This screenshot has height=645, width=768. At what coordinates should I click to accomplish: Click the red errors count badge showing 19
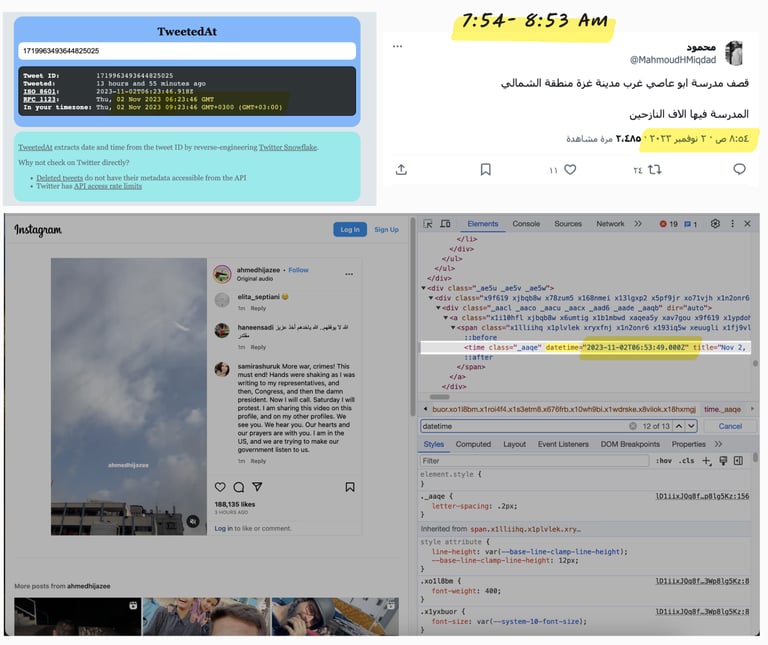668,224
